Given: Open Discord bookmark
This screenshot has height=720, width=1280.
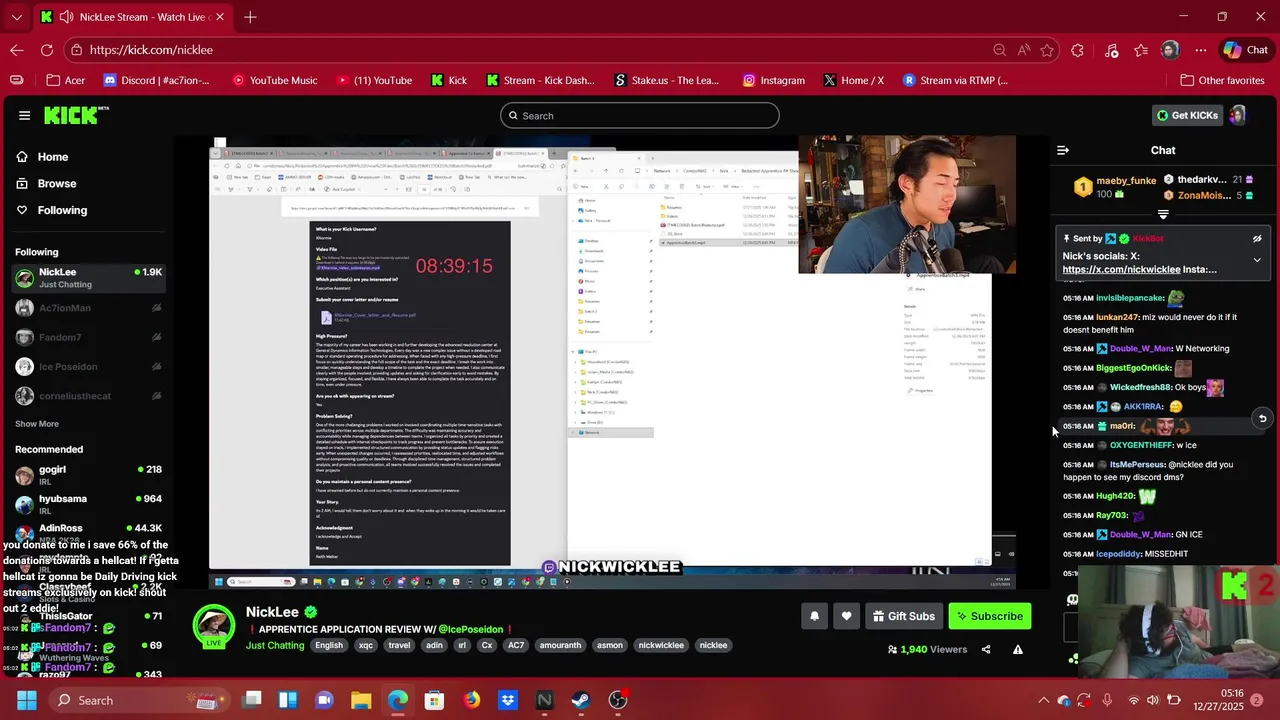Looking at the screenshot, I should (156, 80).
